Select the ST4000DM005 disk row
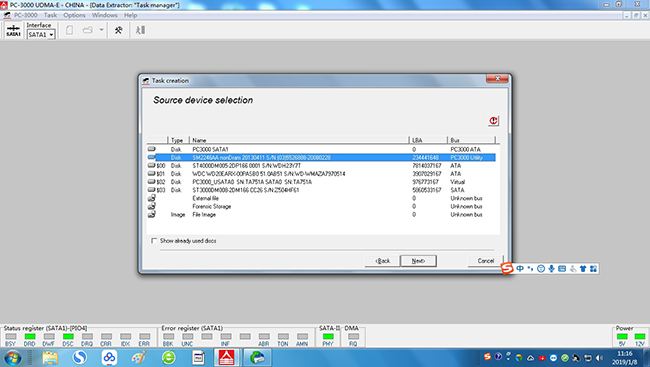The image size is (650, 367). (321, 165)
